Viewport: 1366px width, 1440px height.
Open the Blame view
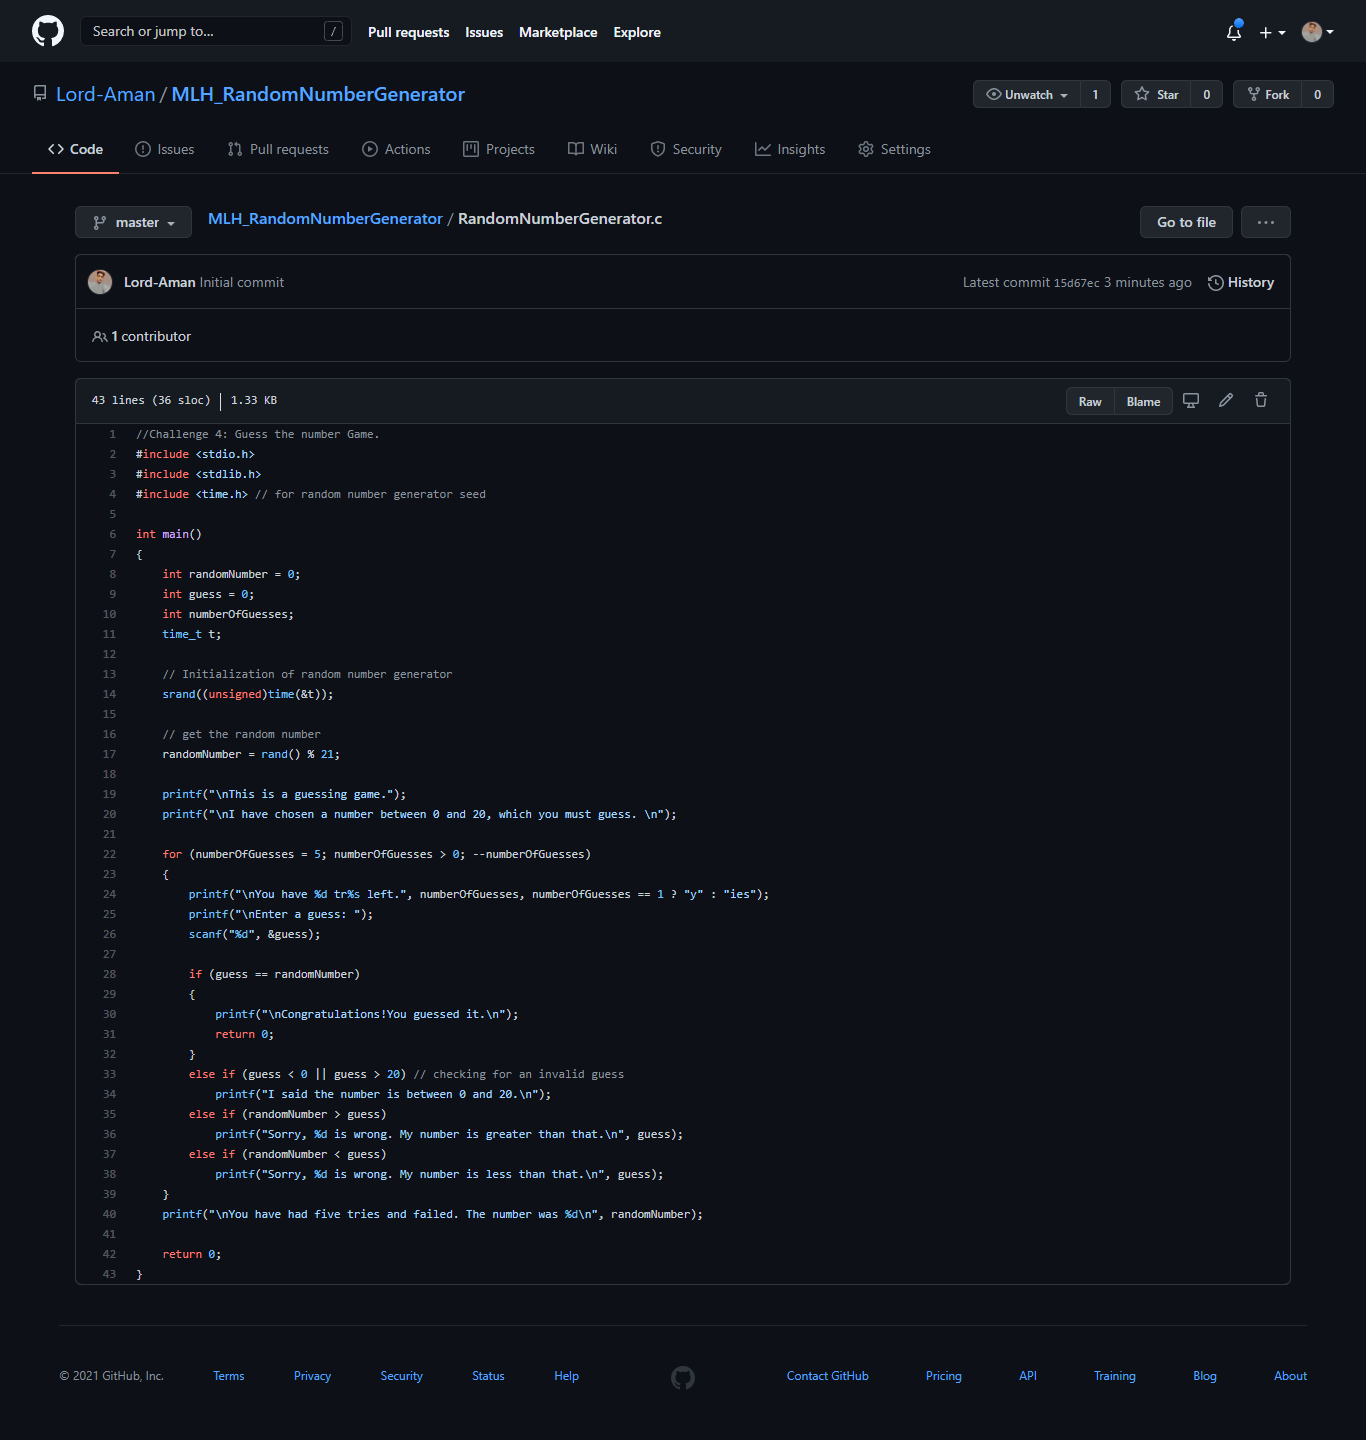pyautogui.click(x=1143, y=401)
